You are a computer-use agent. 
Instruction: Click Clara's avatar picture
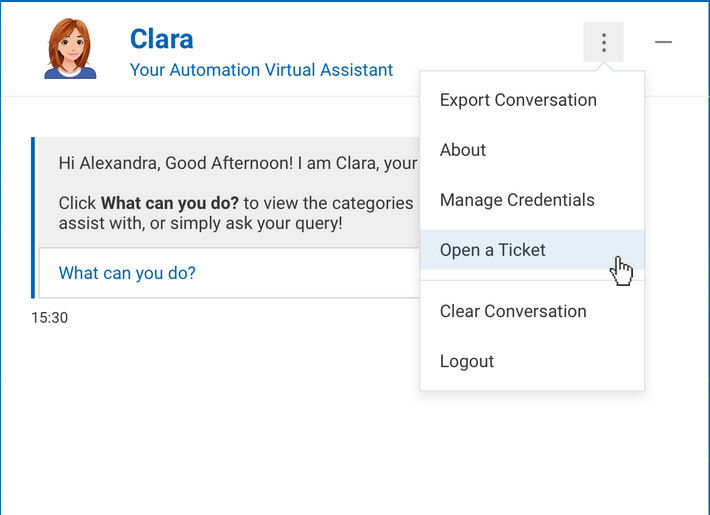point(70,48)
